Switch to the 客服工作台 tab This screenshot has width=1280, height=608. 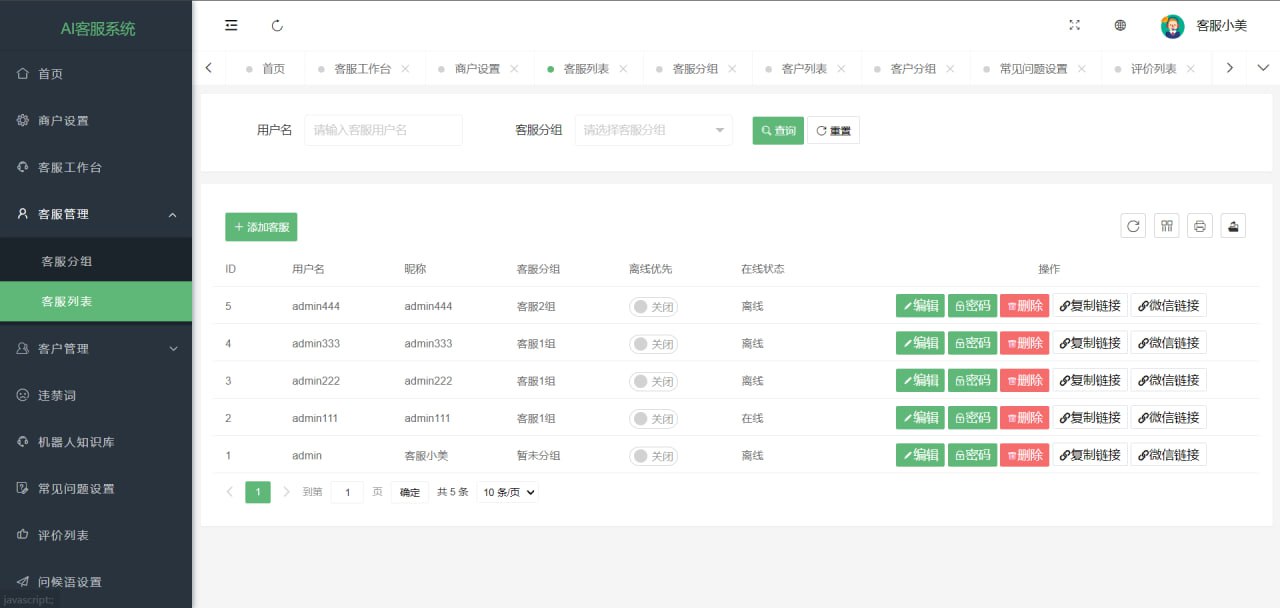362,69
